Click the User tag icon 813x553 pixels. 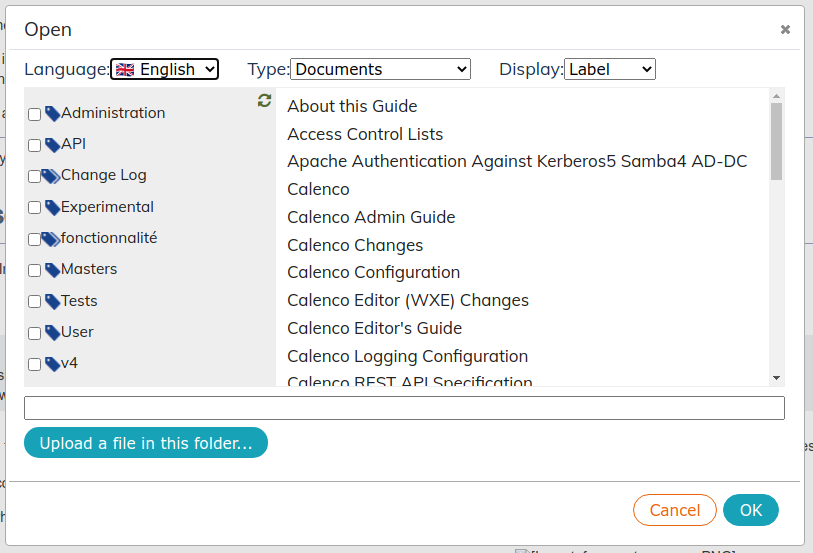(52, 332)
